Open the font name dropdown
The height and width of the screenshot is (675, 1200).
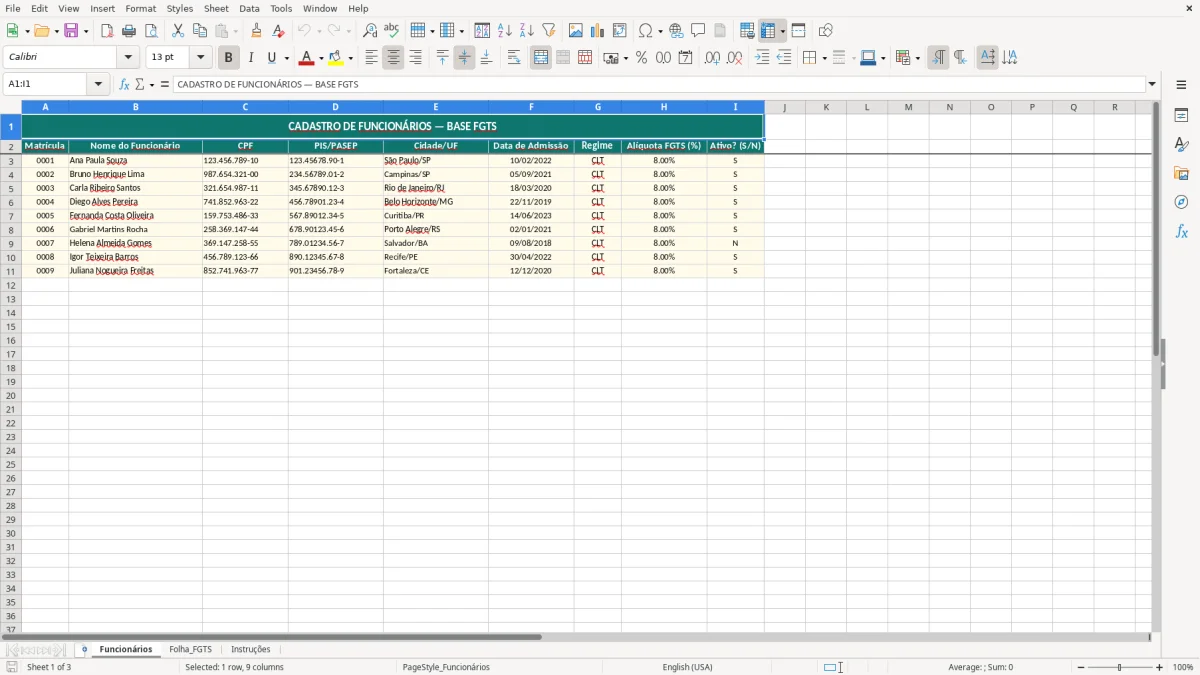coord(126,57)
